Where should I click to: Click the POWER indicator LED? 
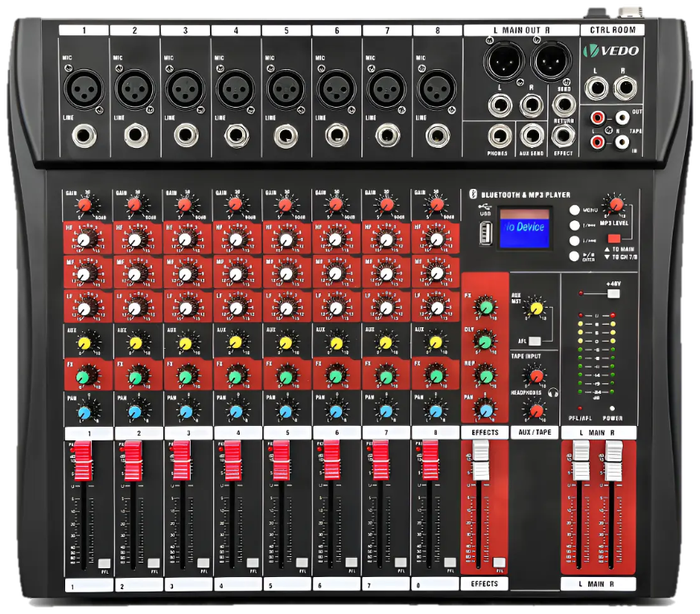pyautogui.click(x=612, y=408)
